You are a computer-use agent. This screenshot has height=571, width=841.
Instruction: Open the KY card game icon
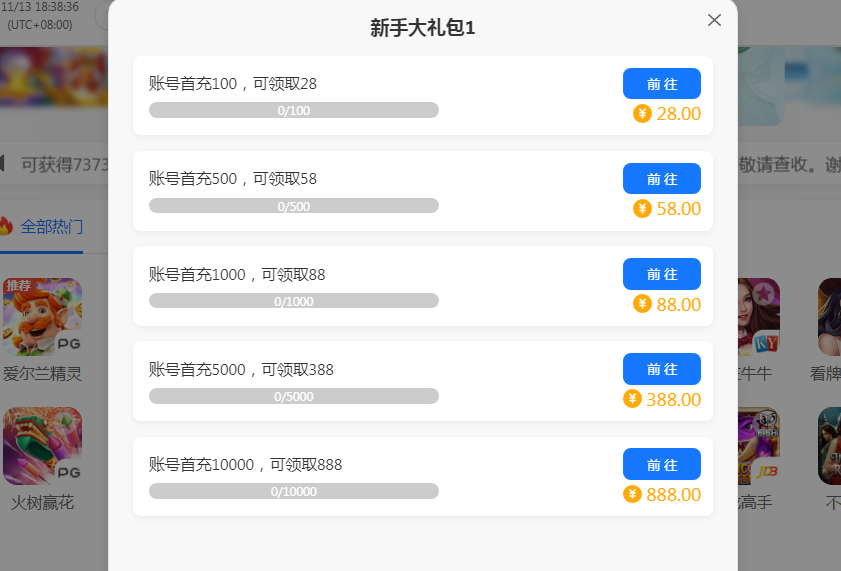tap(758, 317)
